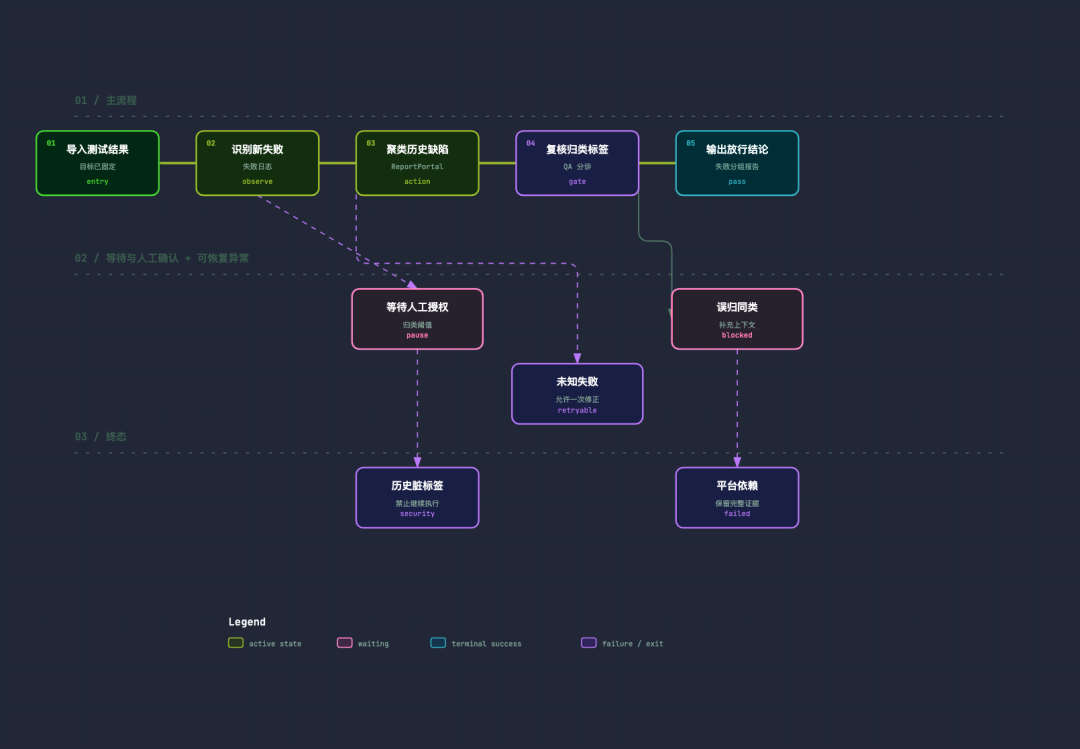Select the 历史脏标签 security node

click(417, 497)
